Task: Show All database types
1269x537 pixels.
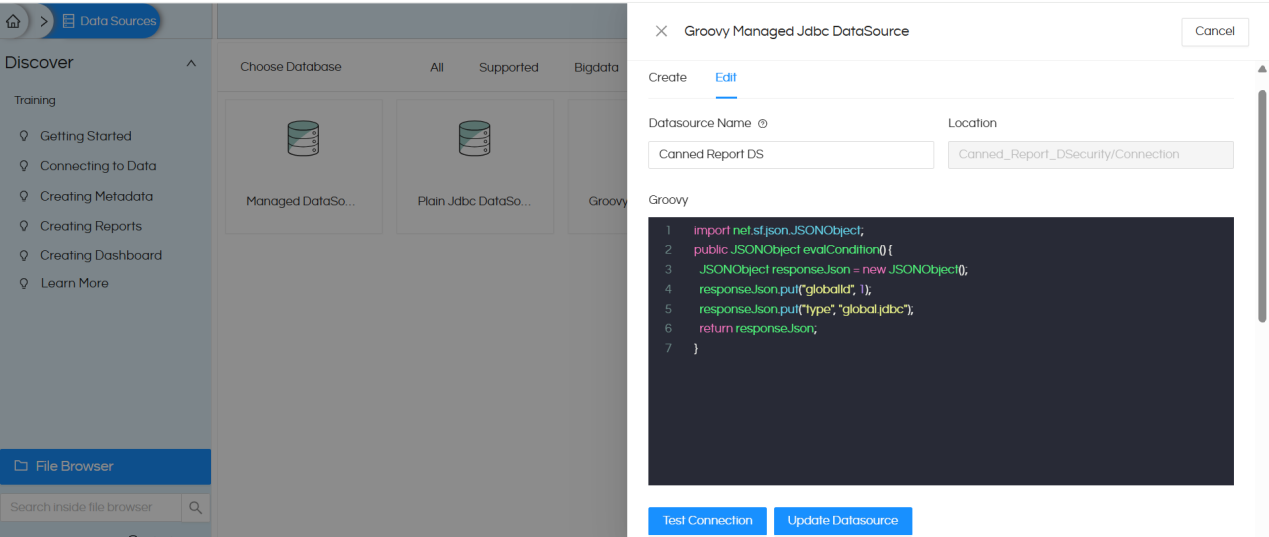Action: [437, 67]
